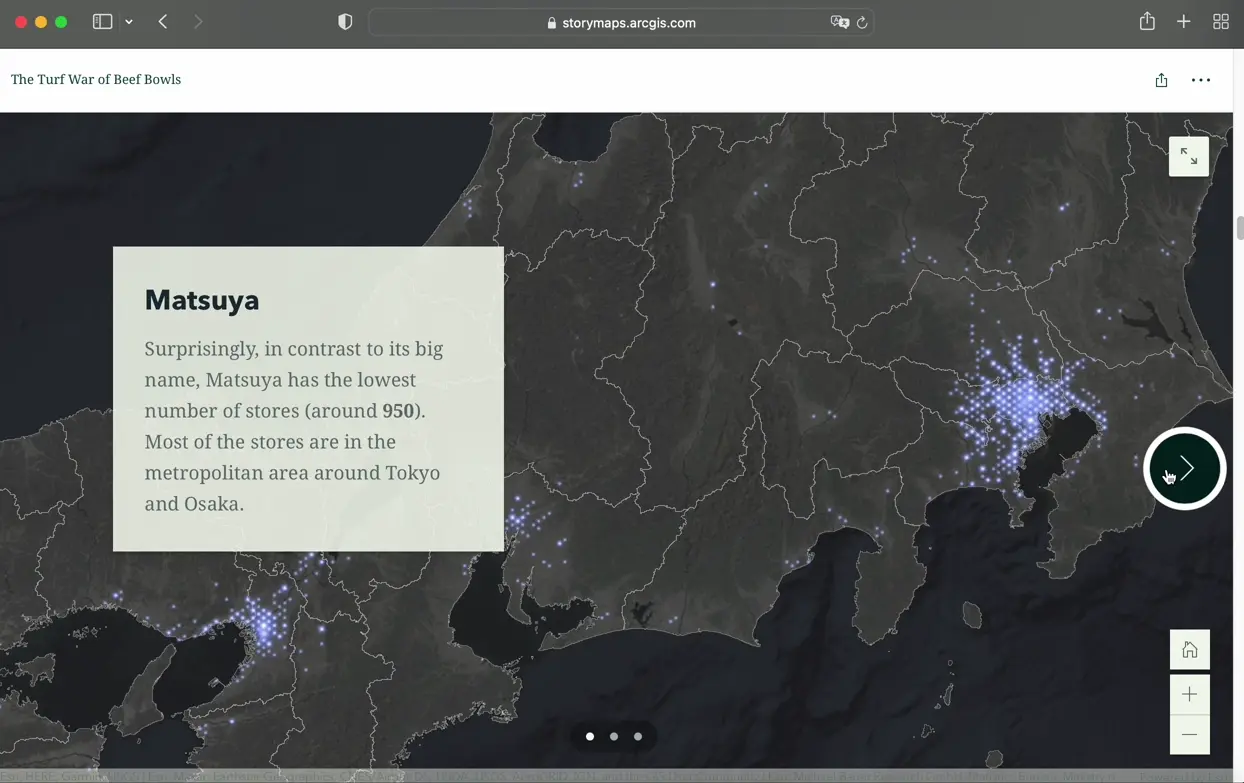Open the story's more options menu
1244x783 pixels.
1201,80
